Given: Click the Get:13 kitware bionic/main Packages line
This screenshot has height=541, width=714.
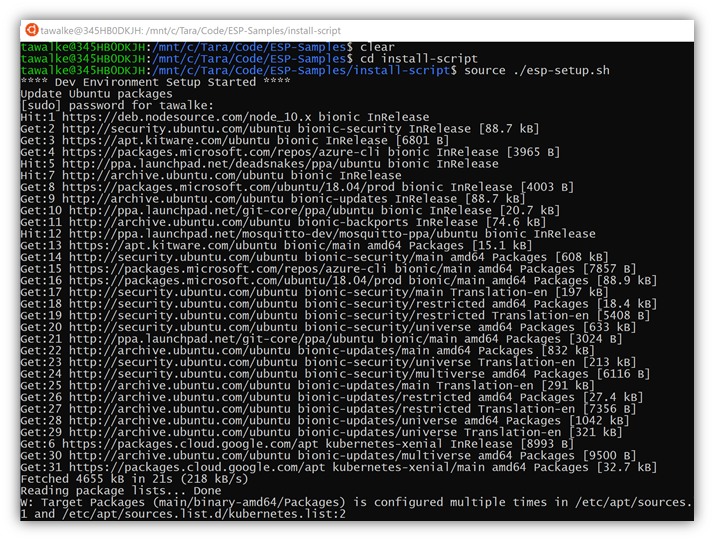Looking at the screenshot, I should click(276, 245).
